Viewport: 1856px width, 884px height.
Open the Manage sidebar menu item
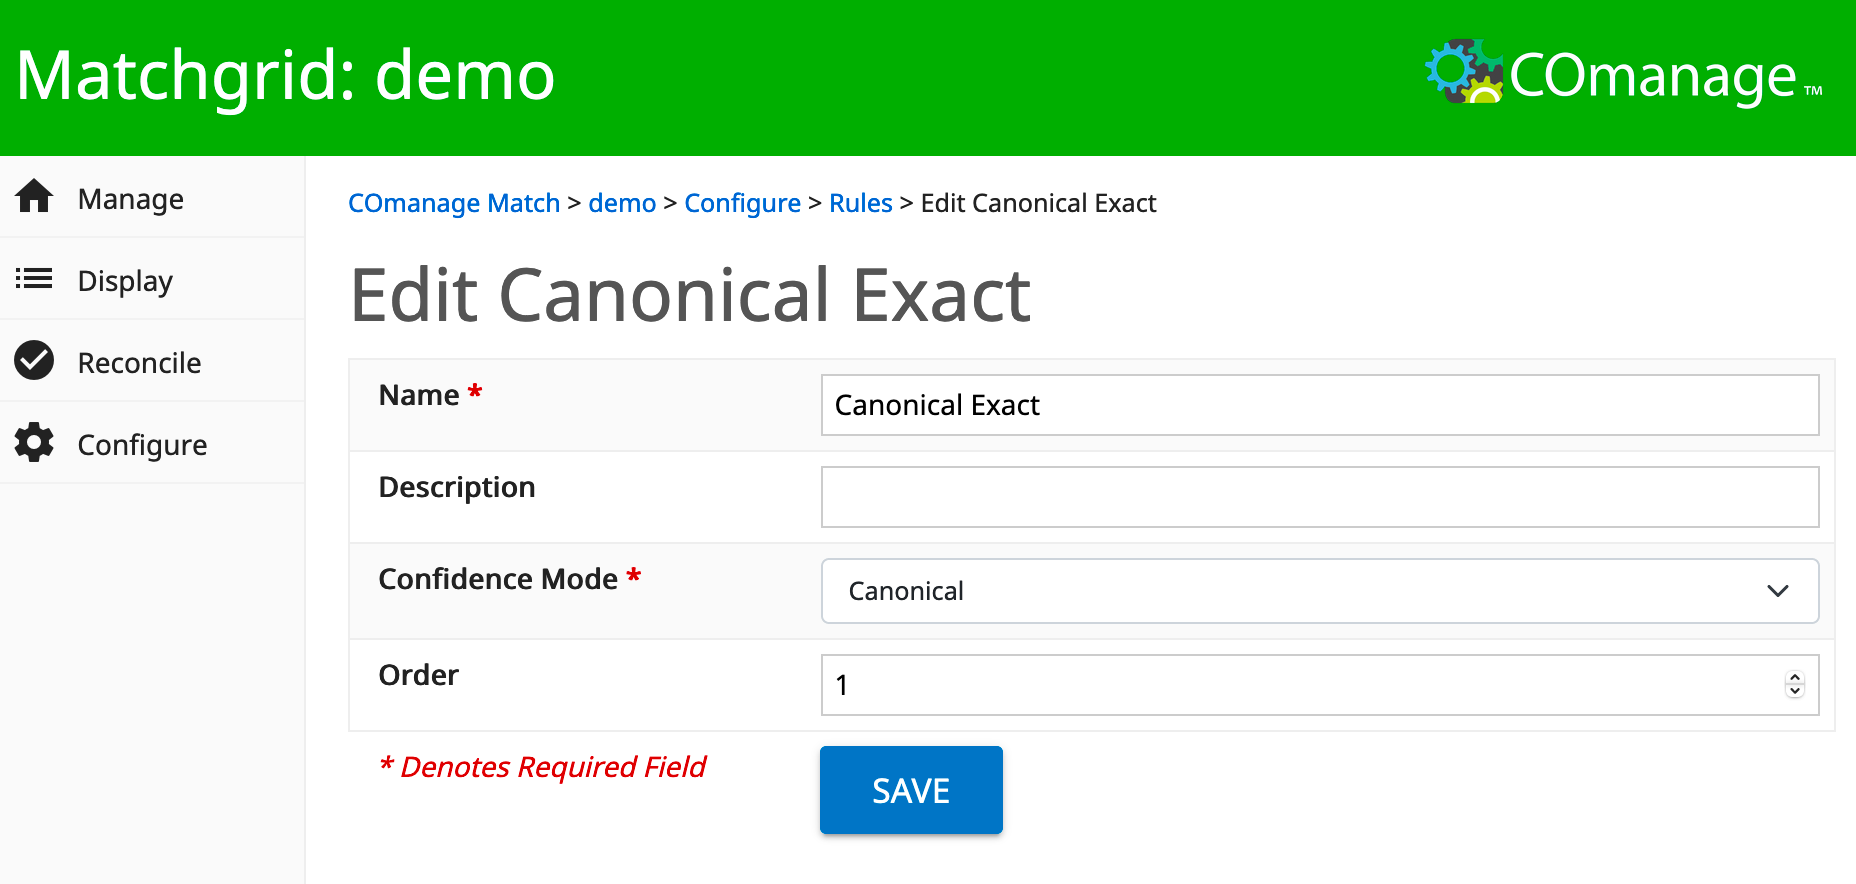[x=131, y=199]
